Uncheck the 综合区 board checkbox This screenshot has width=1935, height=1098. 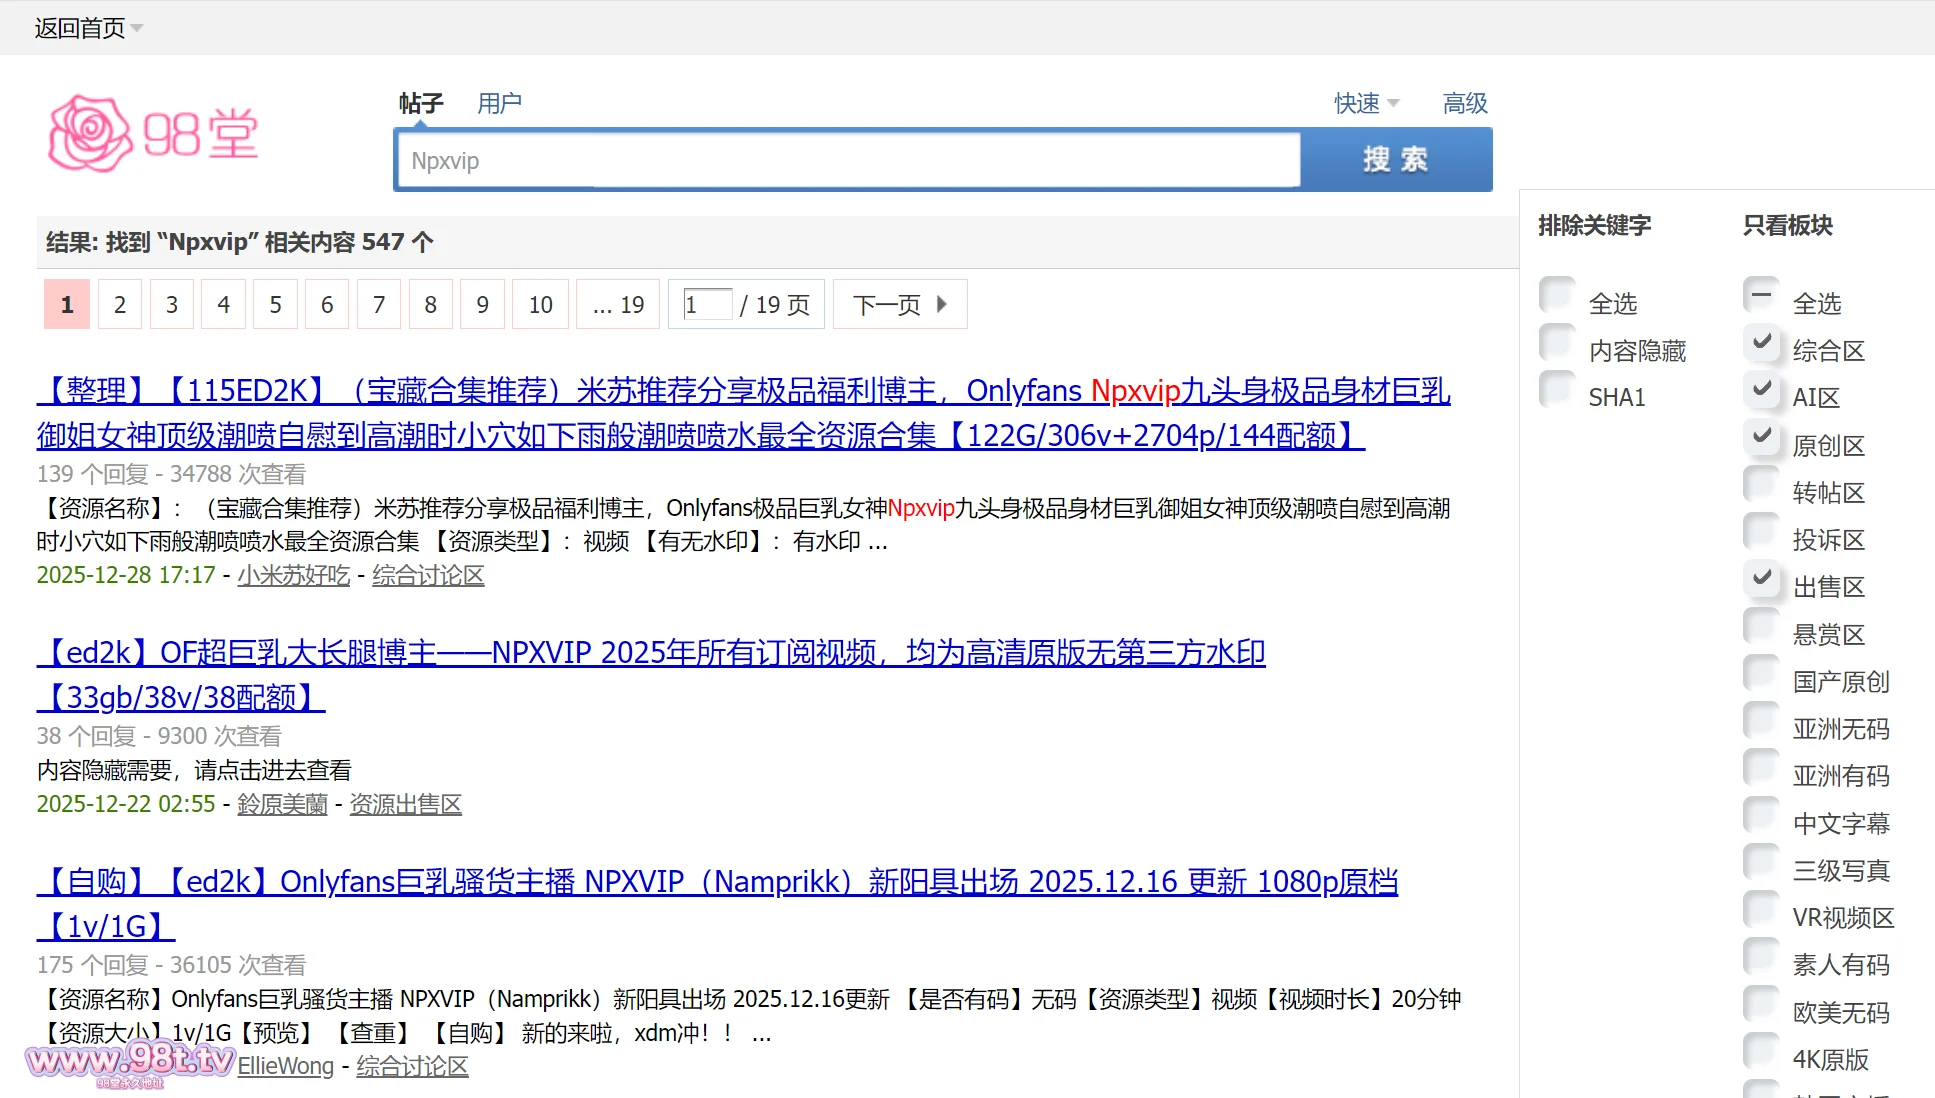pos(1761,342)
